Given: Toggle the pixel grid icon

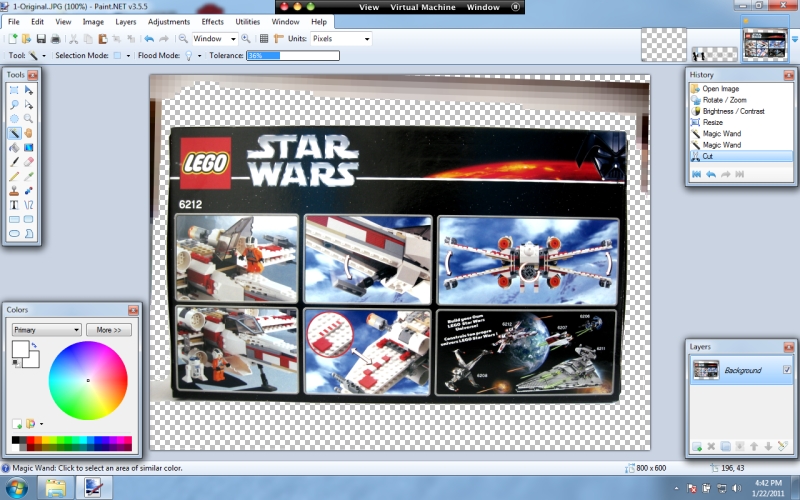Looking at the screenshot, I should pyautogui.click(x=264, y=39).
